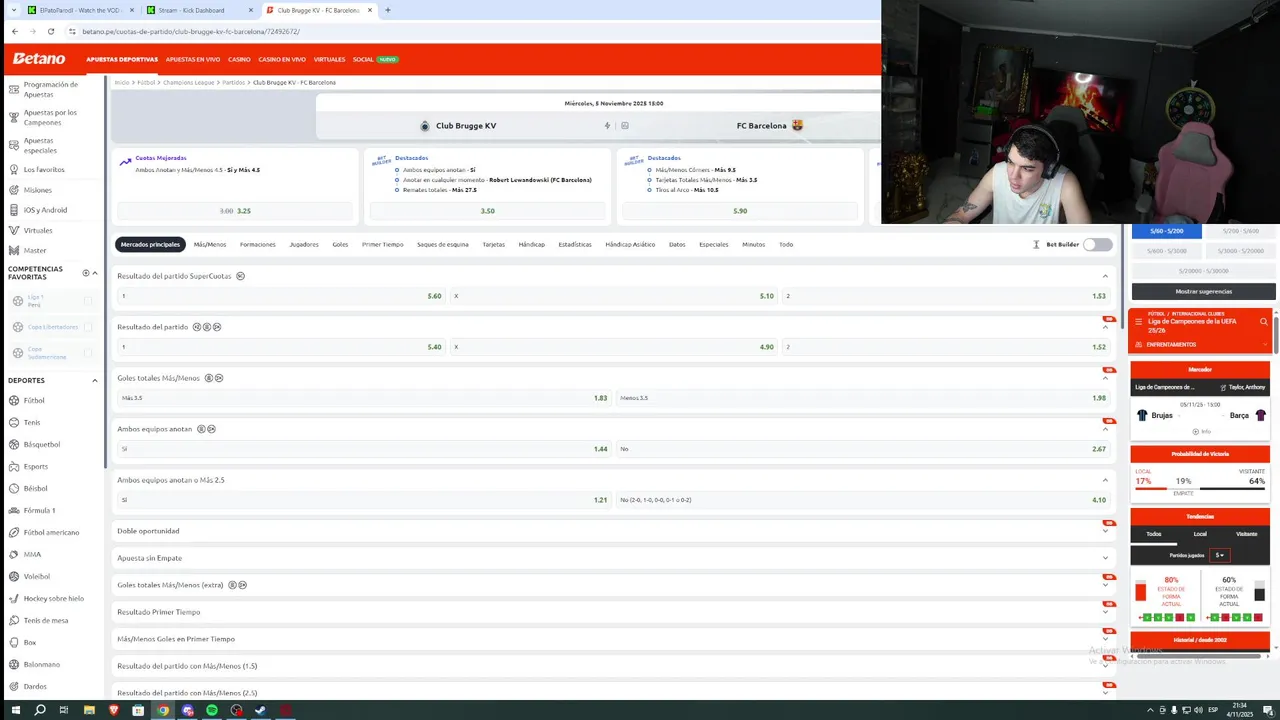Select the S/60 - S/200 stake range
The width and height of the screenshot is (1280, 720).
[1166, 231]
